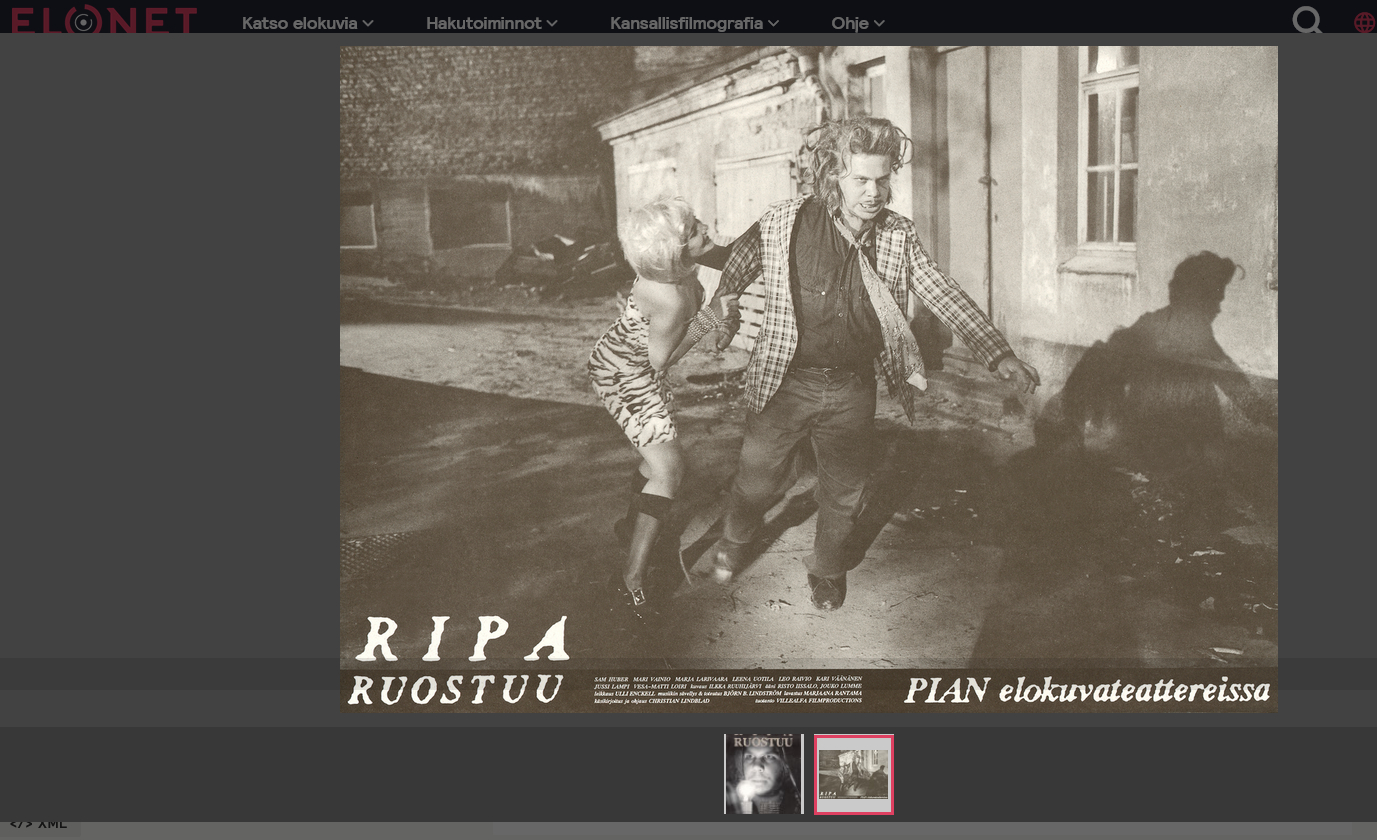The width and height of the screenshot is (1377, 840).
Task: Click the red globe language icon
Action: (x=1364, y=22)
